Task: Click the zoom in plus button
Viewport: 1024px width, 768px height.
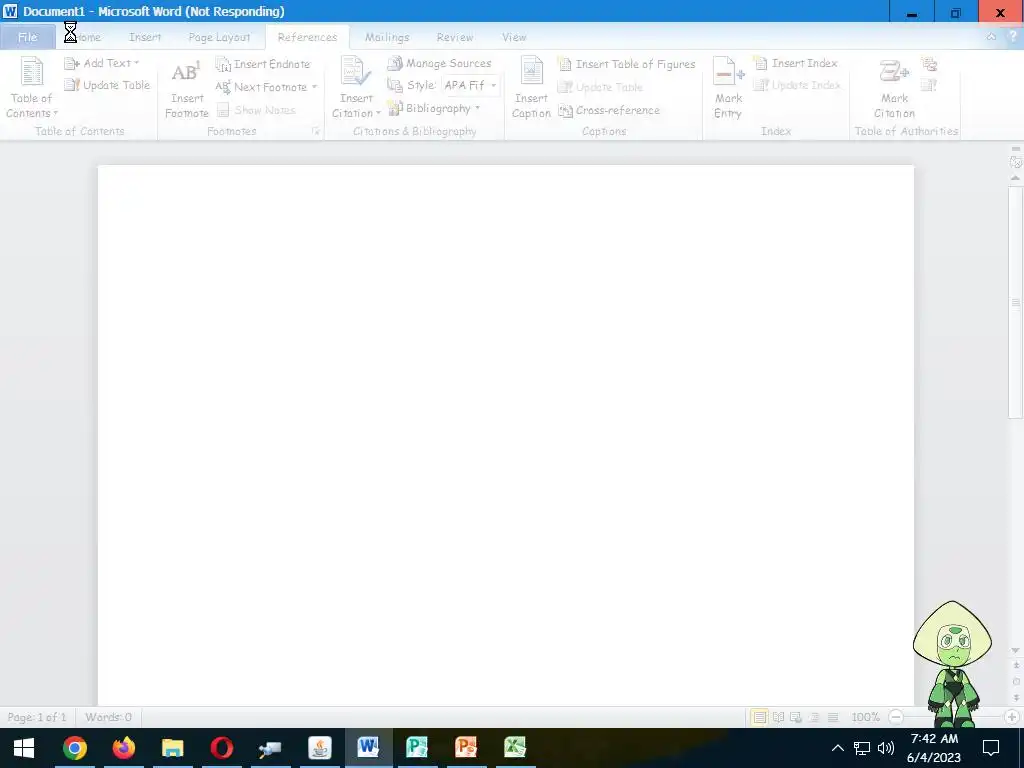Action: pos(1012,717)
